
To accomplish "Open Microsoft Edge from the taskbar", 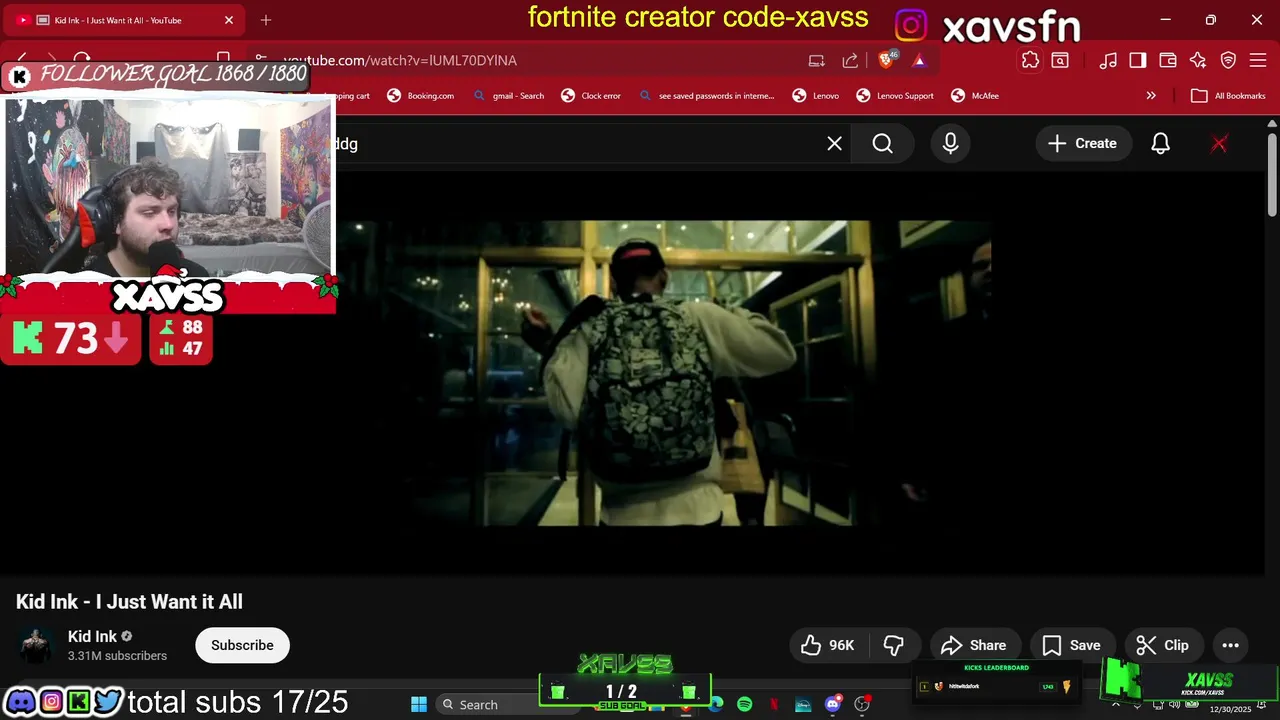I will 716,705.
